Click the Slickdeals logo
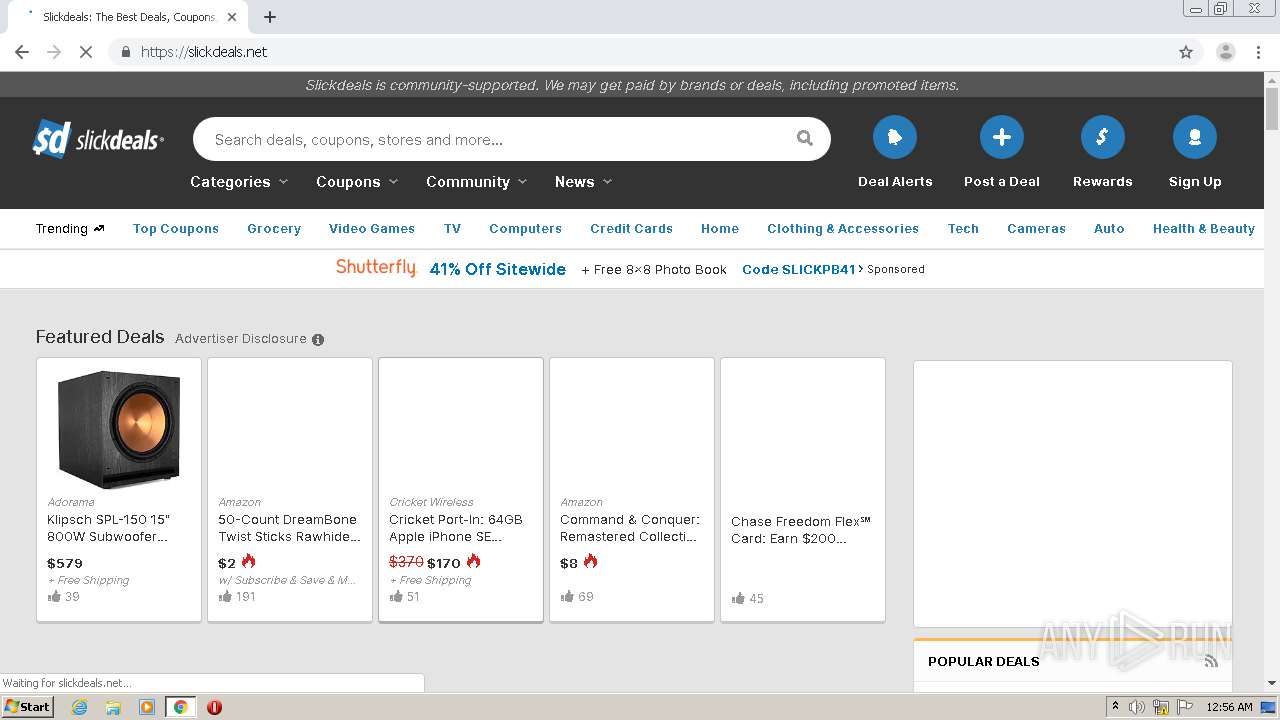 (98, 139)
